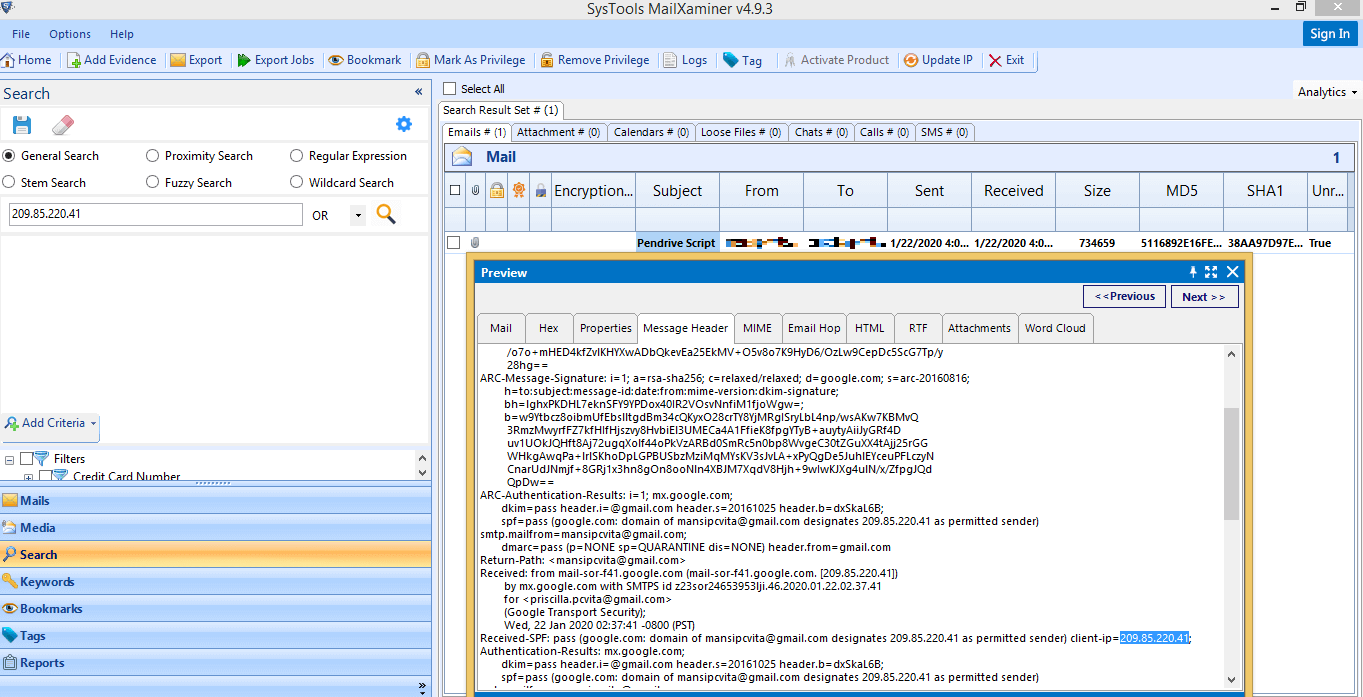Image resolution: width=1363 pixels, height=697 pixels.
Task: Open the Email Hop preview tab
Action: pos(814,328)
